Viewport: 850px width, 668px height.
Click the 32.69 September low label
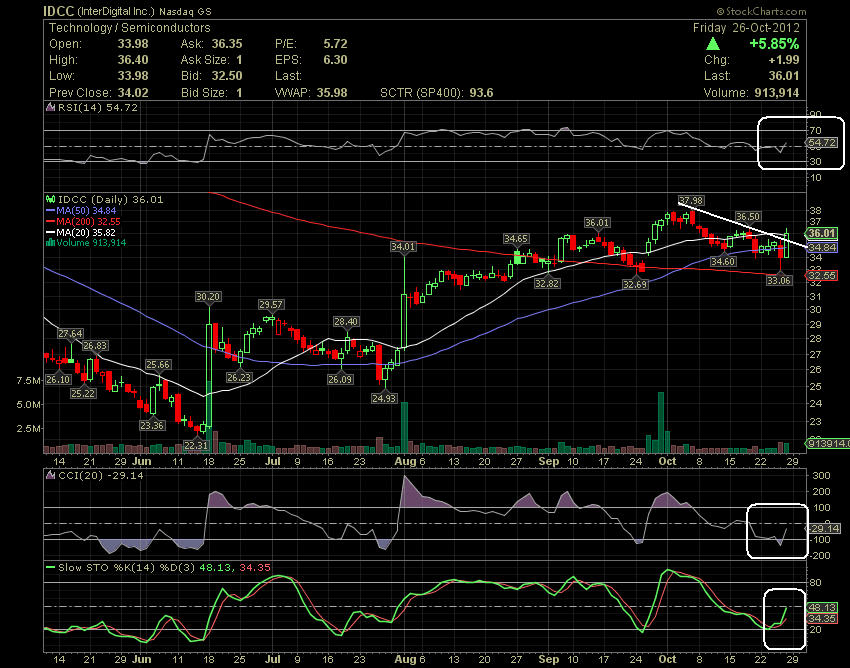[x=635, y=284]
